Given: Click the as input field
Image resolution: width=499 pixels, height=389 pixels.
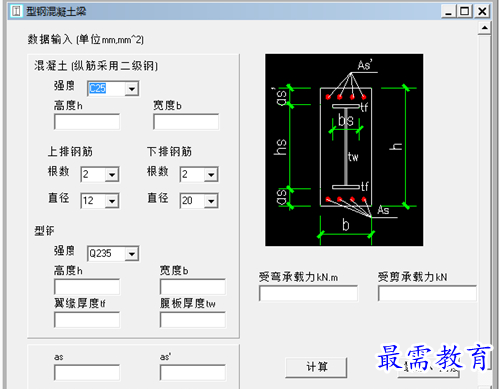Looking at the screenshot, I should (87, 373).
